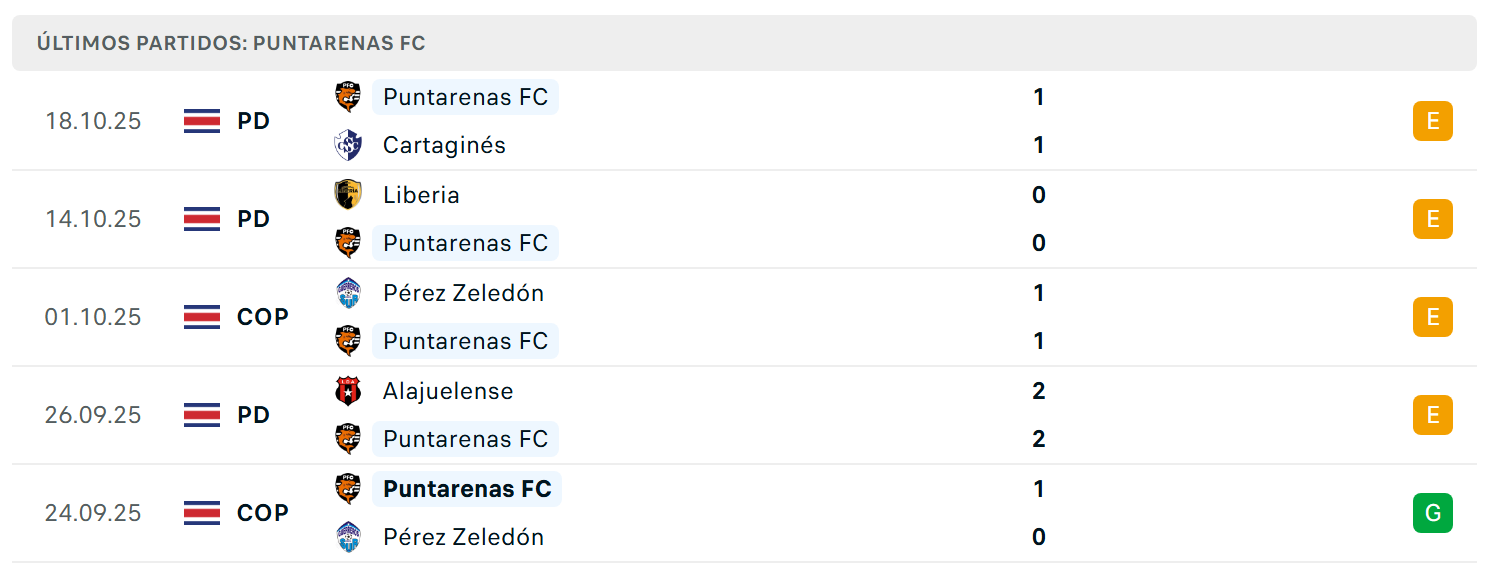Open the Liberia team link
1496x575 pixels.
pyautogui.click(x=421, y=194)
